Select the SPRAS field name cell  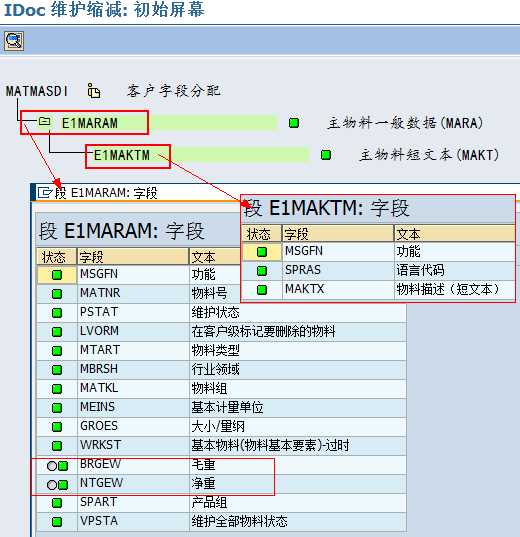point(338,270)
